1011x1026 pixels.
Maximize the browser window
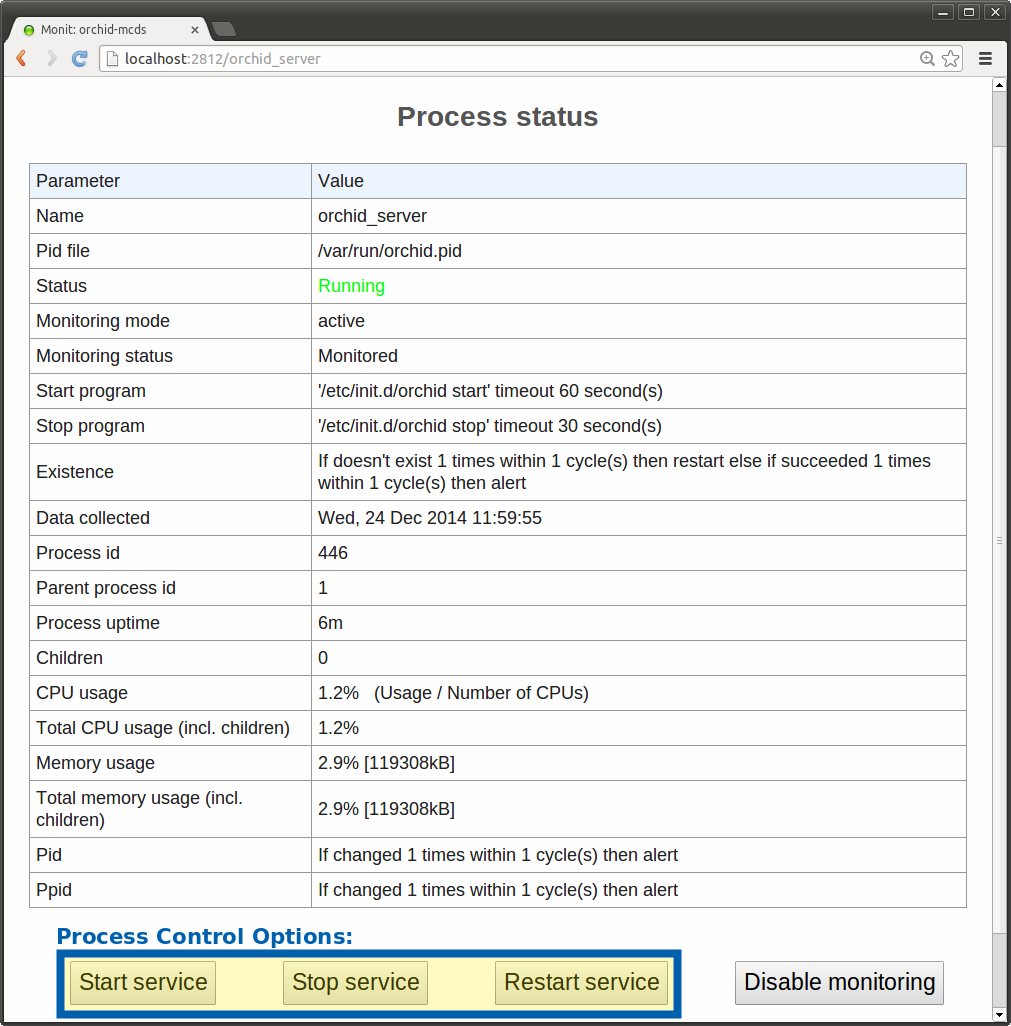click(x=969, y=12)
